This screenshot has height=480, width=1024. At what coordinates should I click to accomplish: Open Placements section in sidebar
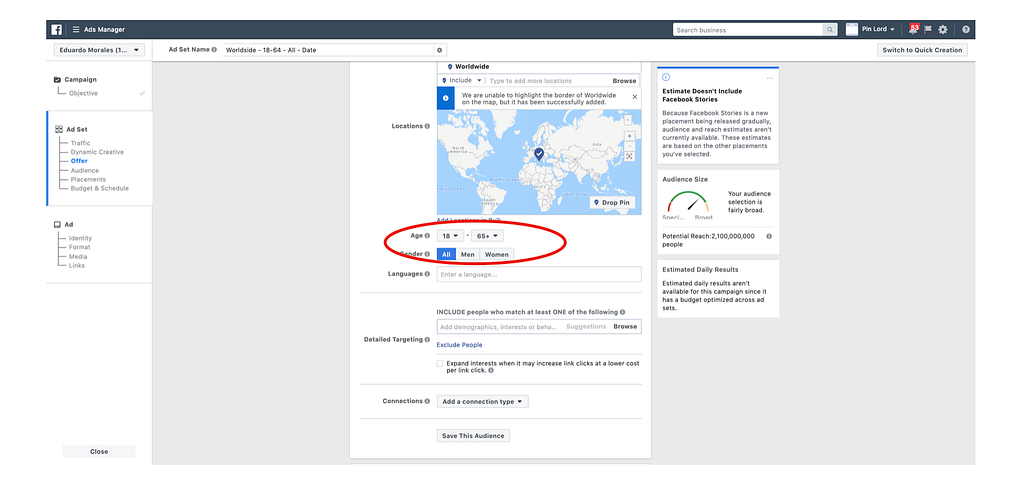pyautogui.click(x=88, y=179)
